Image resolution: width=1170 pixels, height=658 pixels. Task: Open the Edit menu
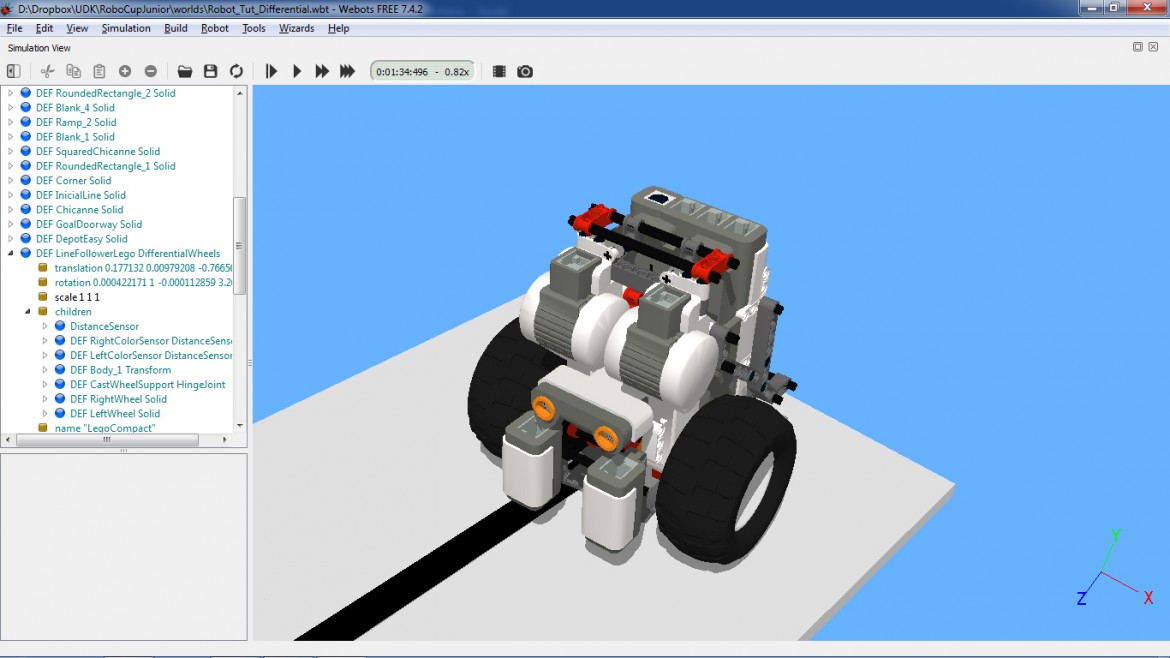tap(44, 28)
